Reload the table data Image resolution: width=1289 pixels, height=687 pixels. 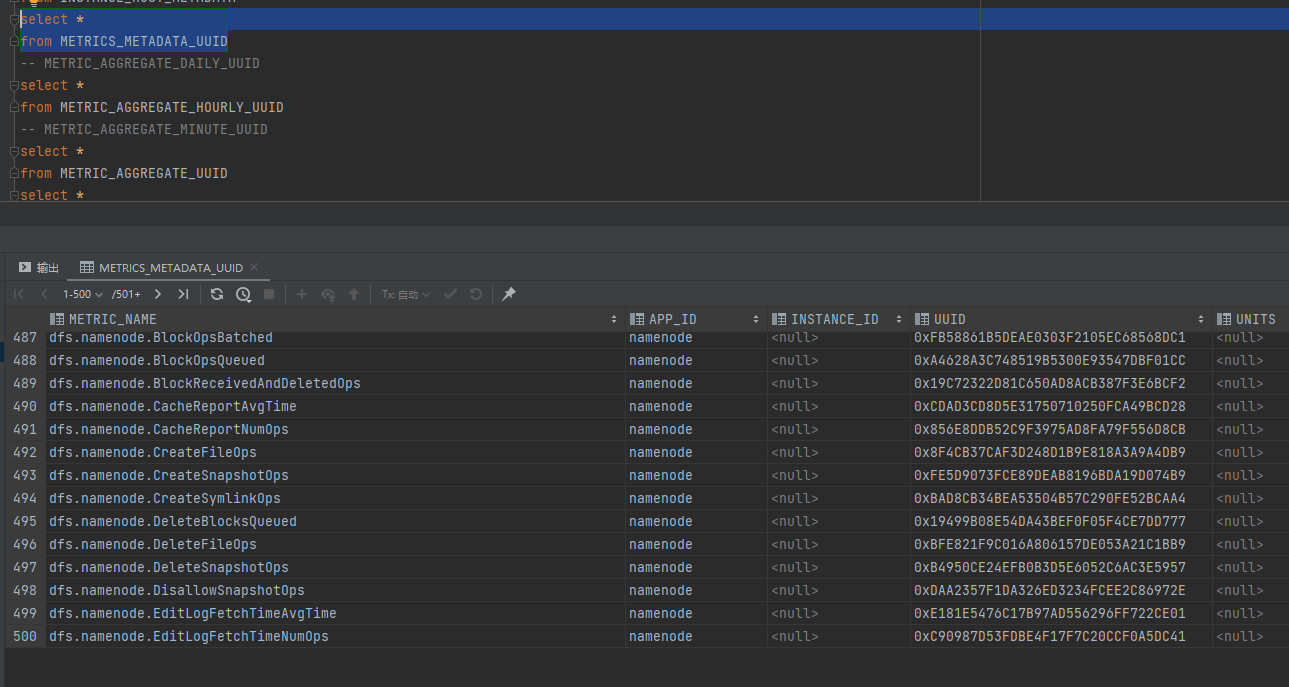pyautogui.click(x=217, y=294)
